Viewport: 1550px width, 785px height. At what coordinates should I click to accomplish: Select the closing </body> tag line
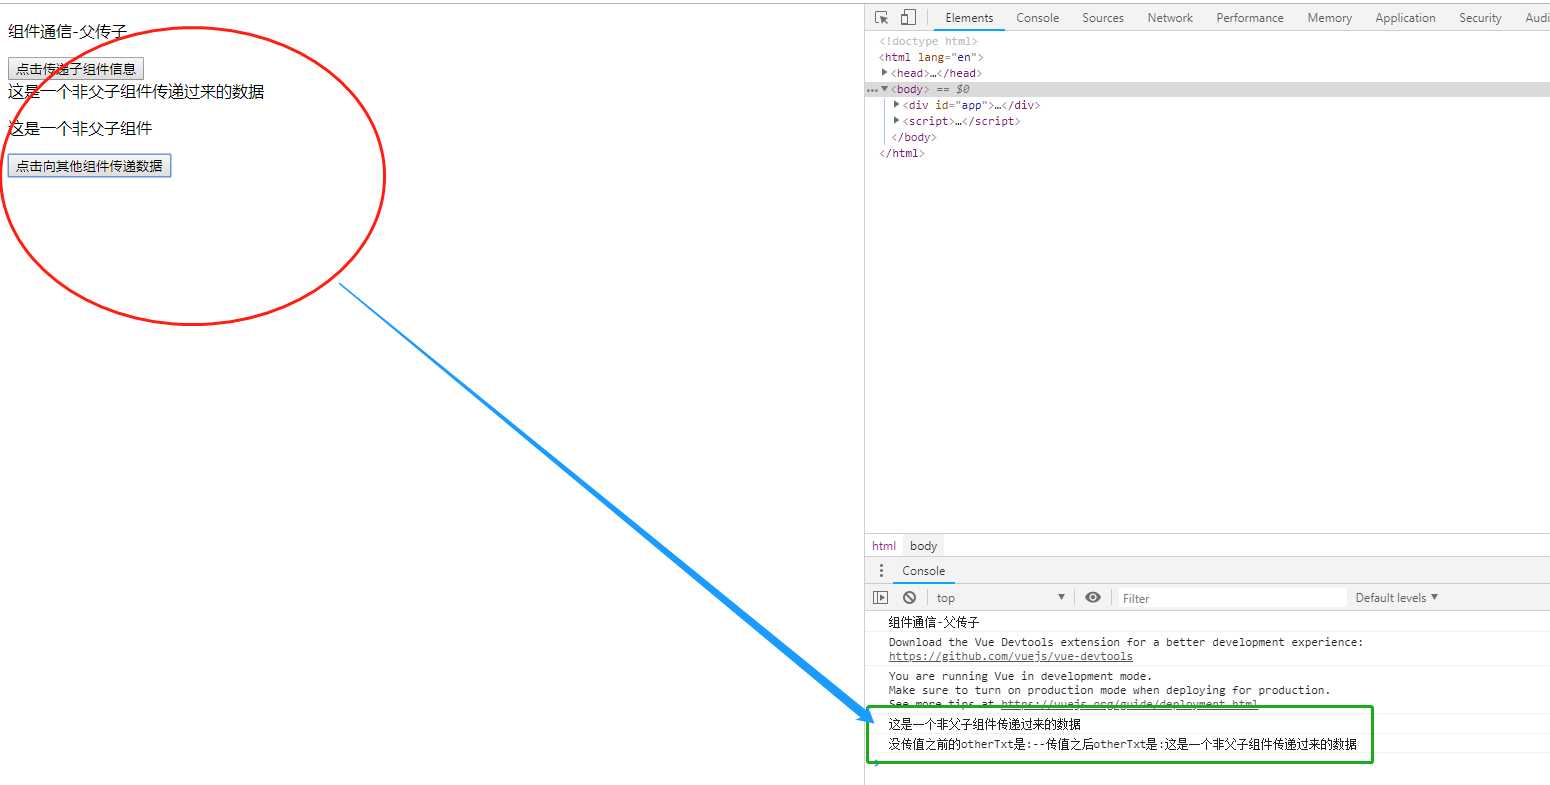[x=914, y=137]
